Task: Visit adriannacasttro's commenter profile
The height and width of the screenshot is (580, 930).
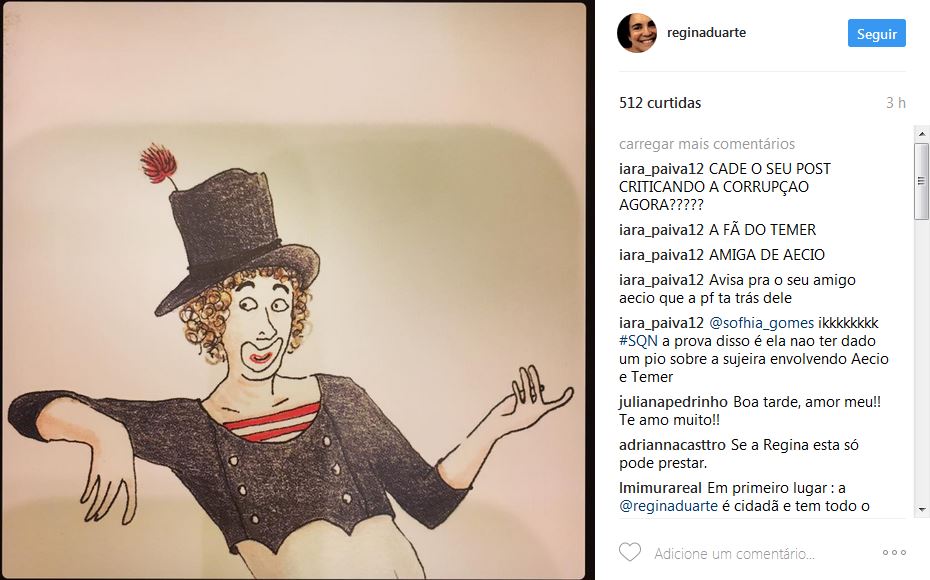Action: point(672,445)
